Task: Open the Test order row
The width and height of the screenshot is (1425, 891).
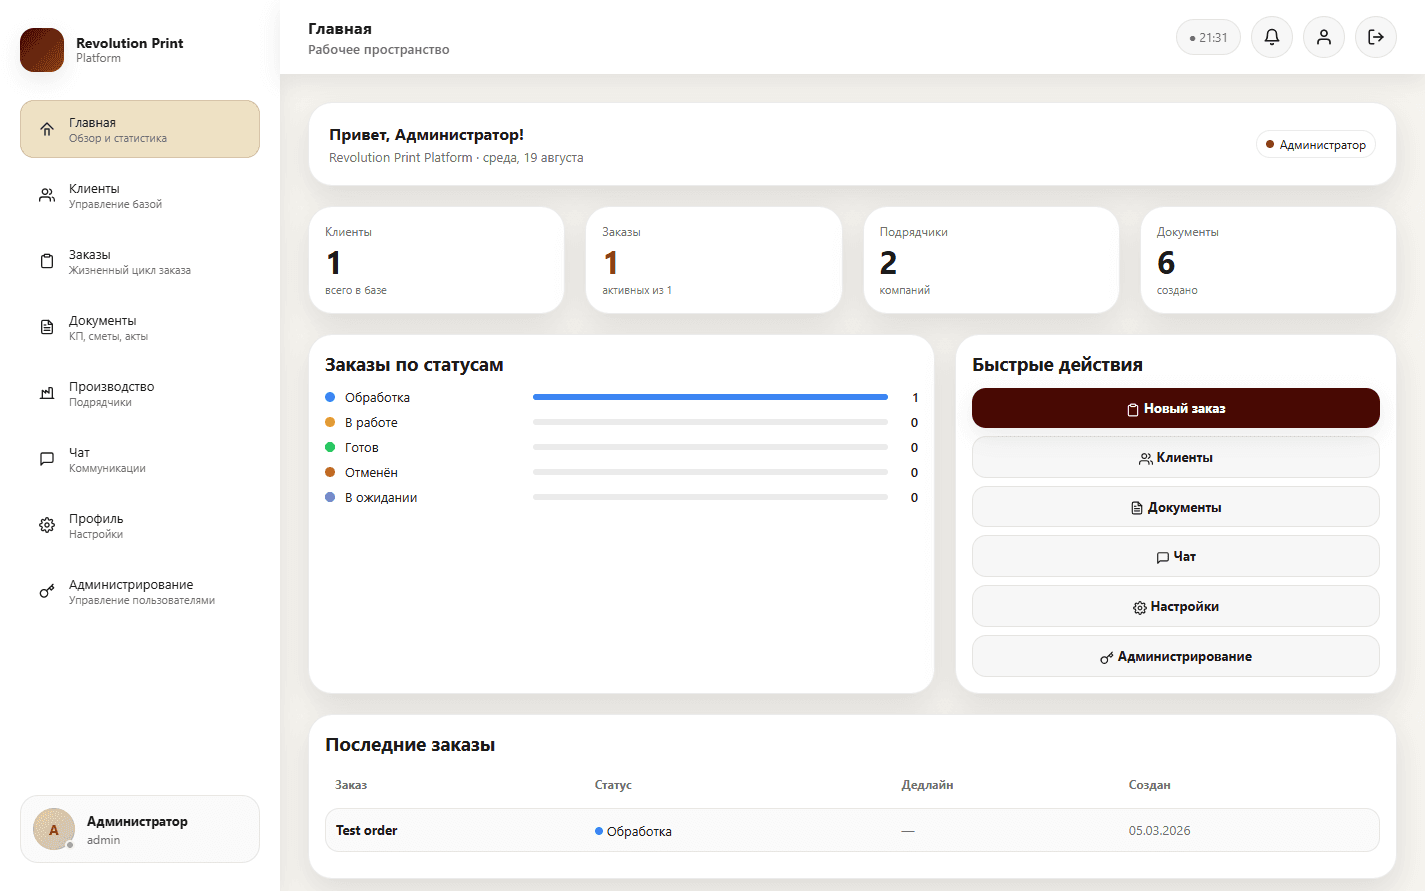Action: click(x=852, y=830)
